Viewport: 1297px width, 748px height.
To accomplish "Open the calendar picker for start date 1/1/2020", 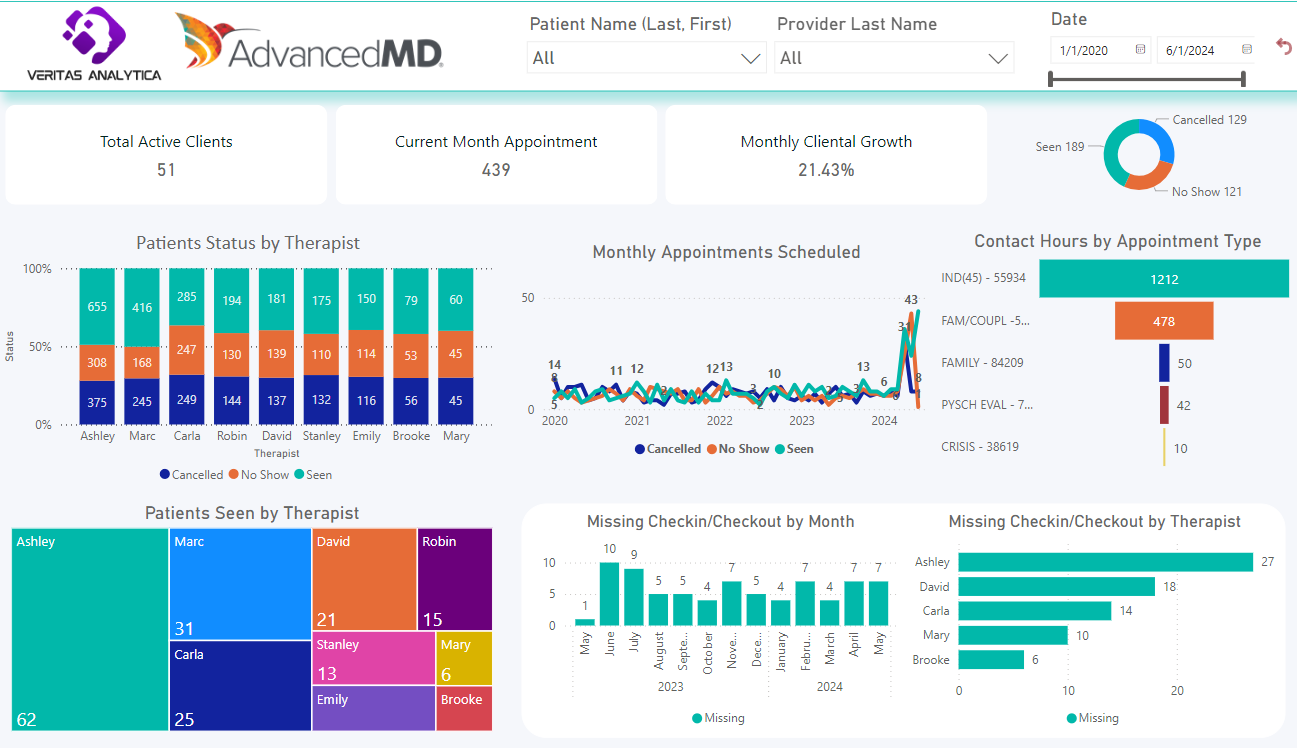I will coord(1140,50).
